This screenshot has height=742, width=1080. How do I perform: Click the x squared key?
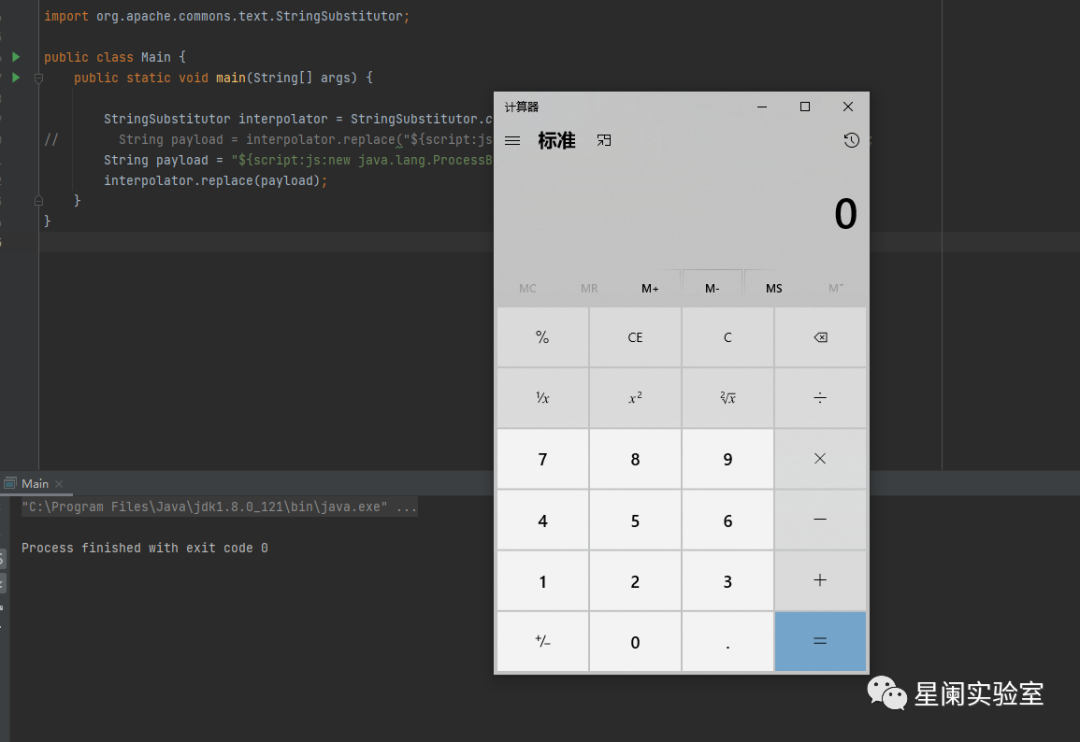635,398
